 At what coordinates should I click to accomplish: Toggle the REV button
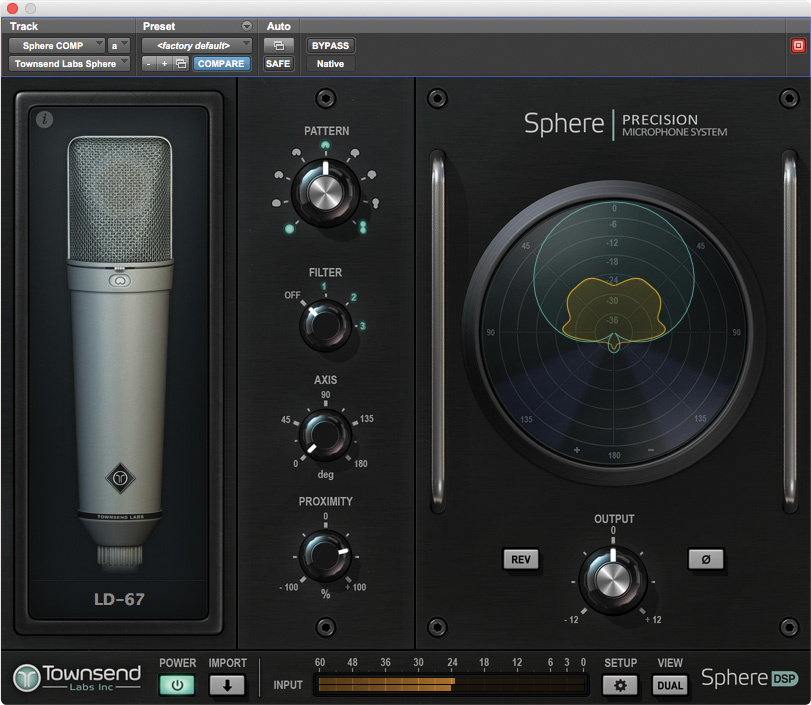click(x=520, y=559)
